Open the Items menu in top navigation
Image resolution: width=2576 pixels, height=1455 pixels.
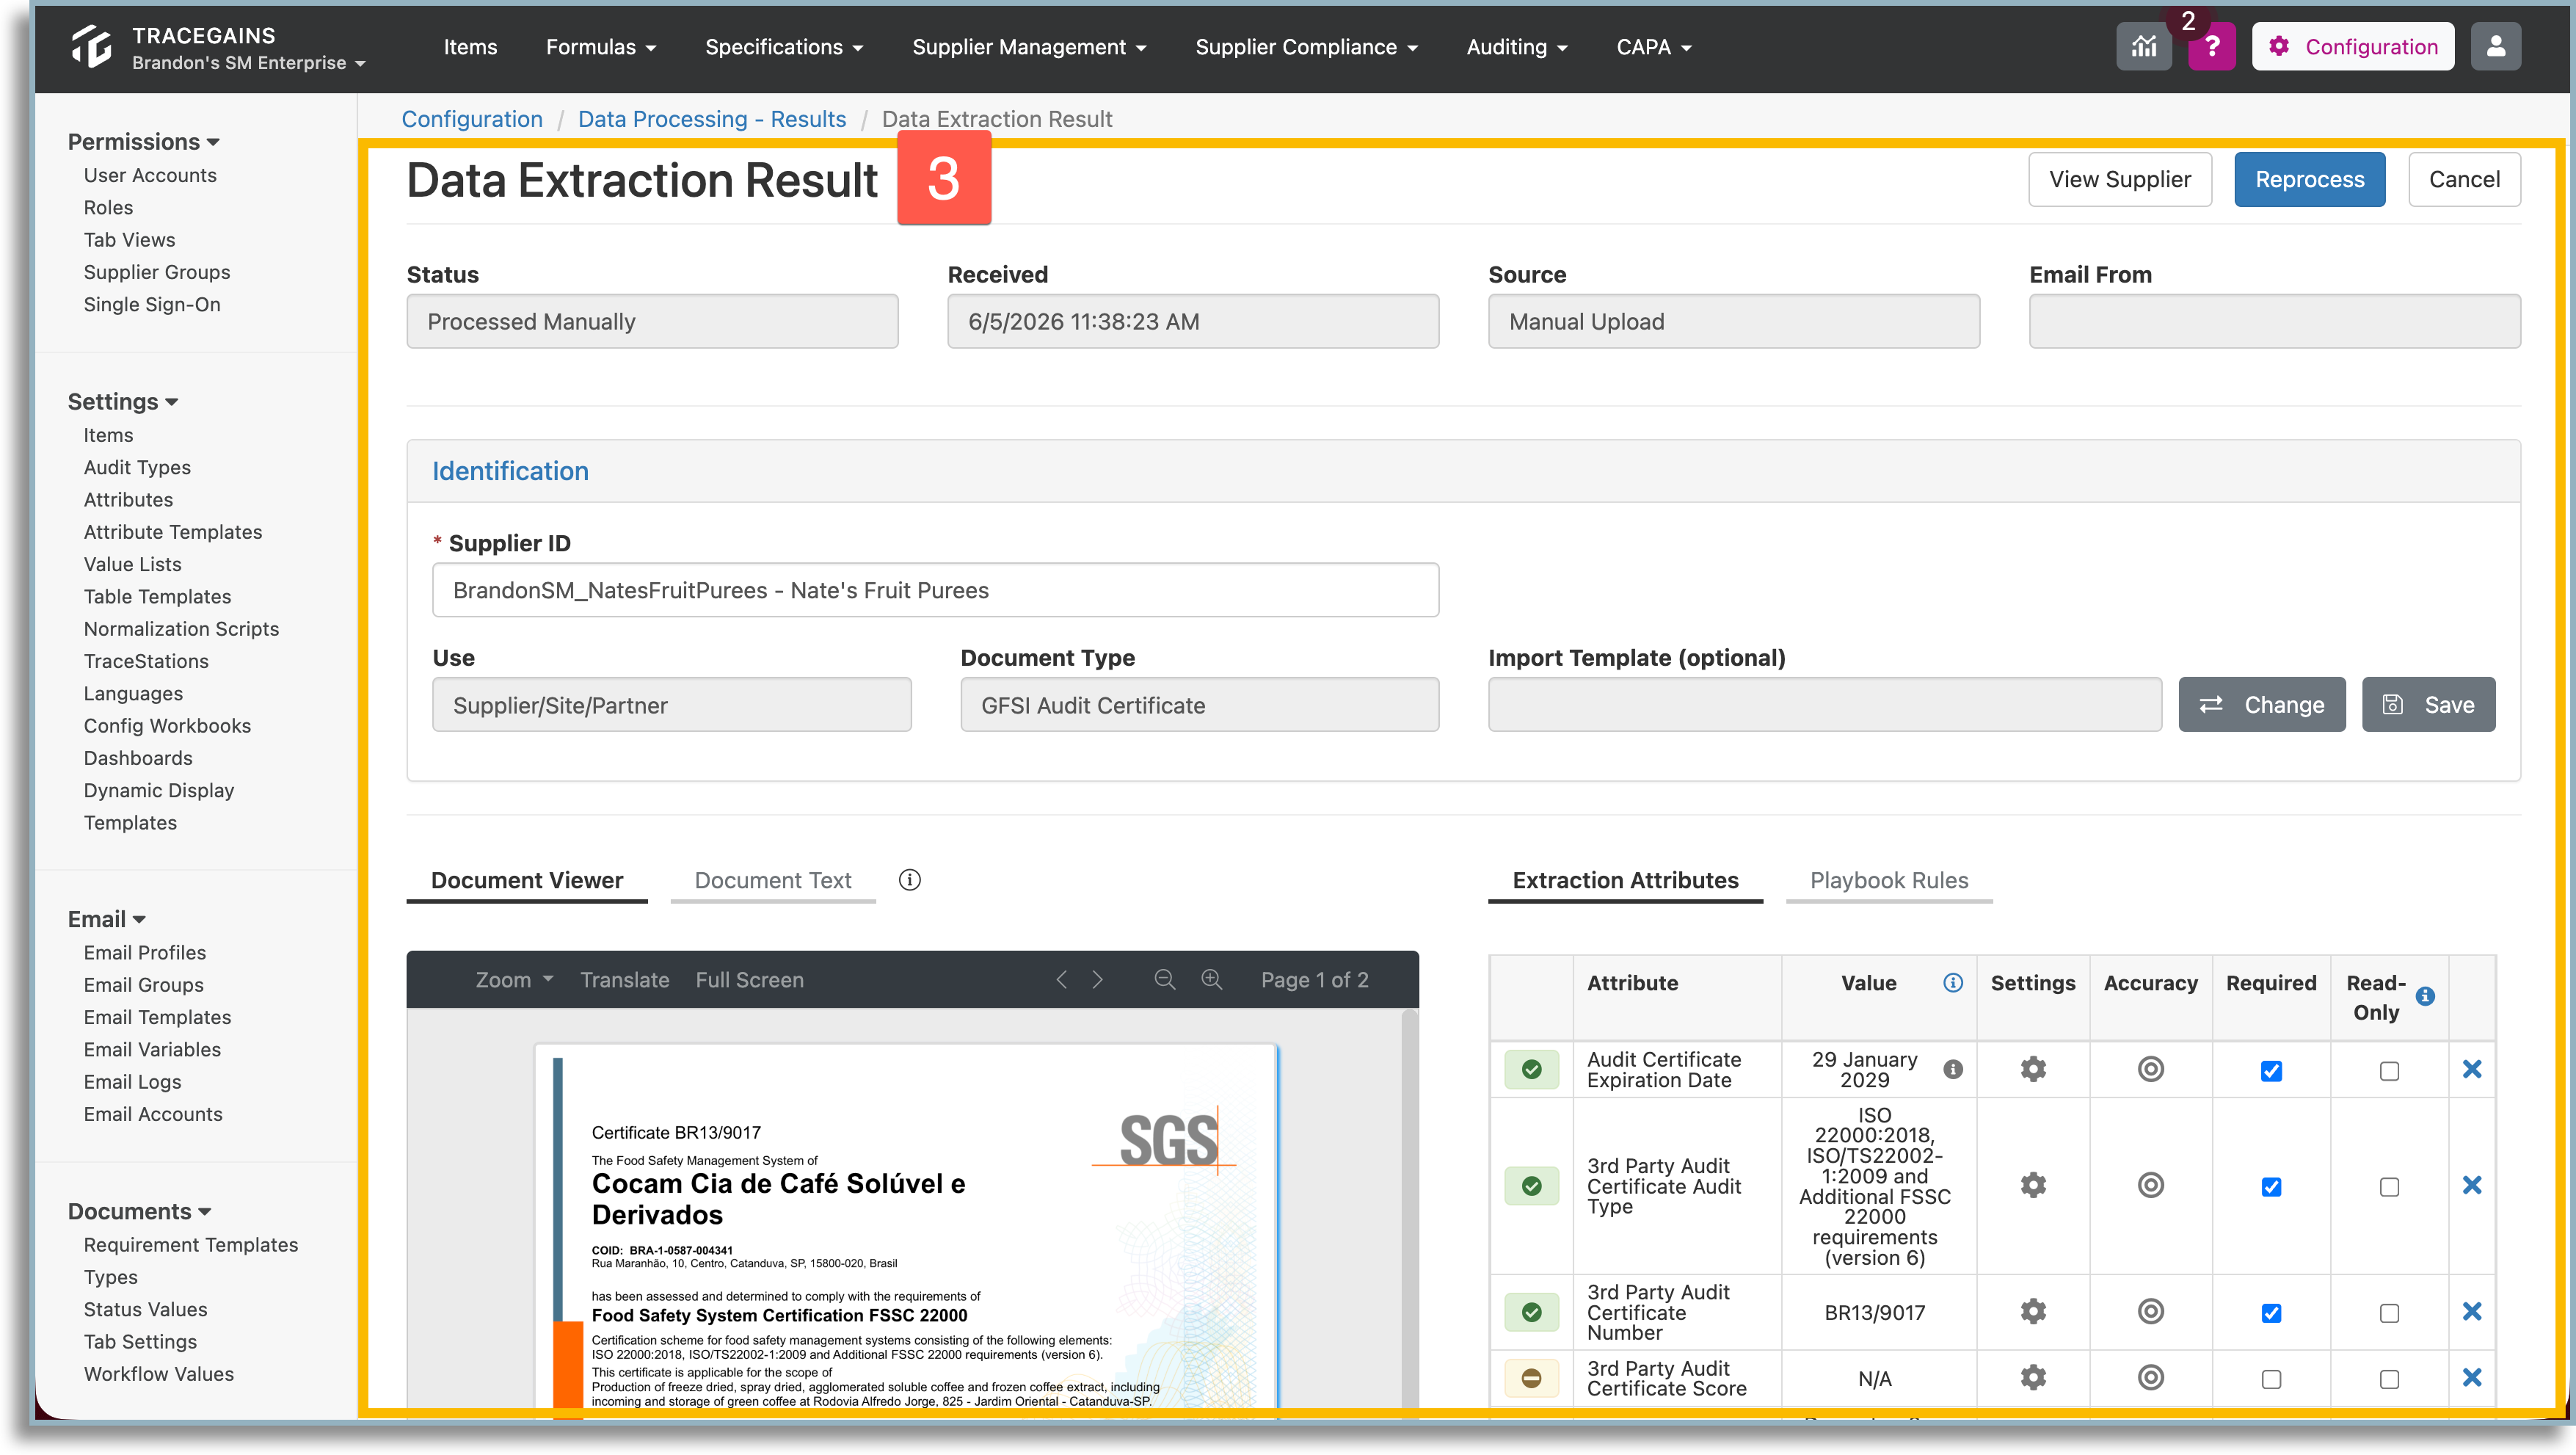[x=470, y=47]
